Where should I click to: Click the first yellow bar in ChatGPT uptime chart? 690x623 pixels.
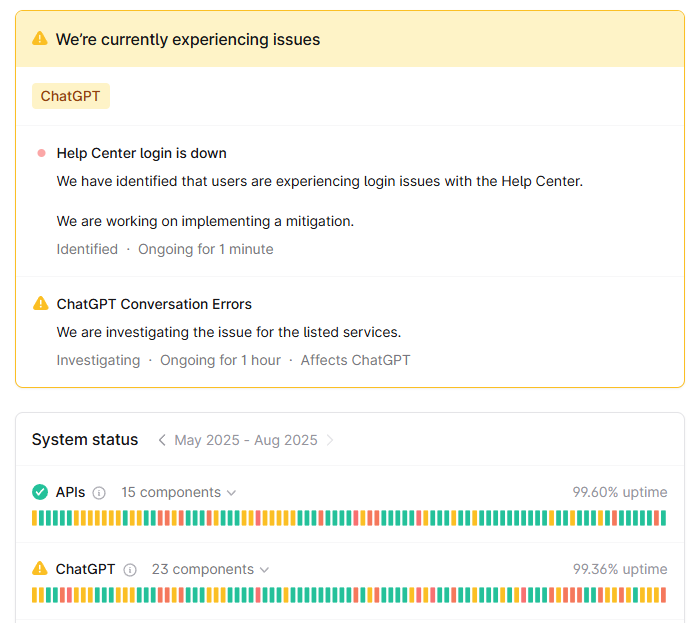tap(35, 595)
